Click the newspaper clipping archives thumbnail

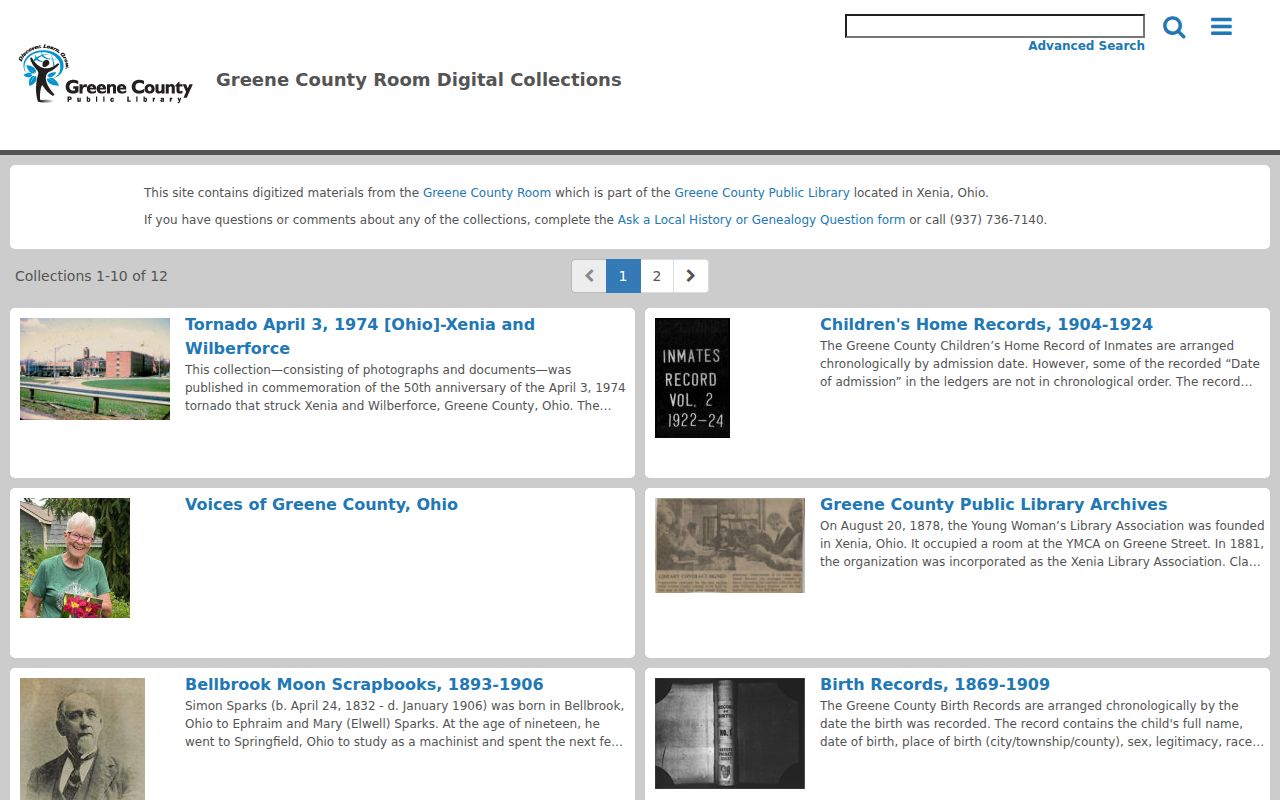click(x=730, y=545)
